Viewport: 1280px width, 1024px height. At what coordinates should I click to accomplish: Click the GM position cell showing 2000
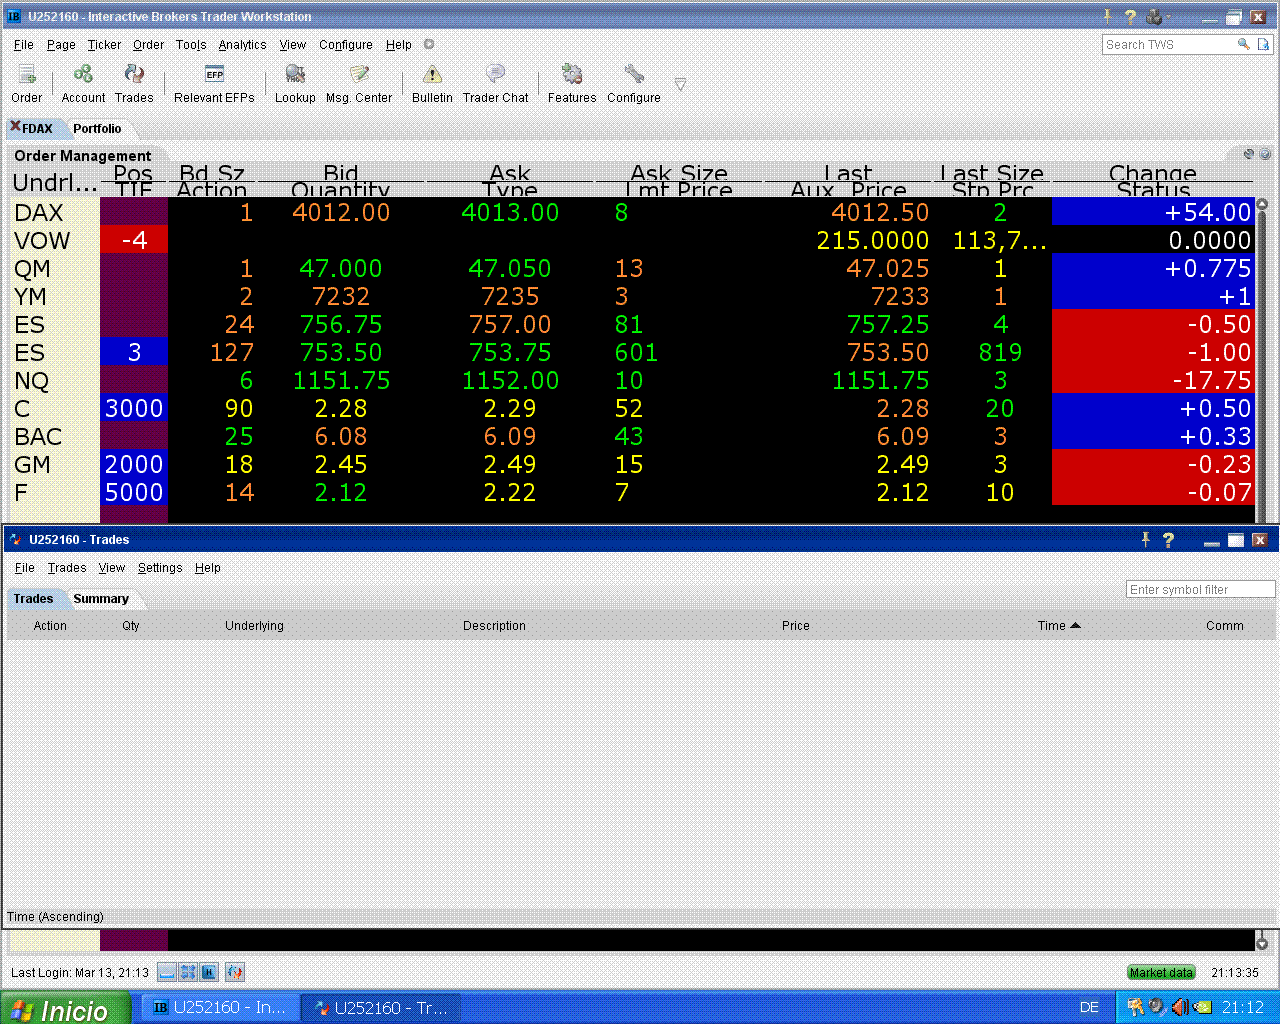(x=134, y=464)
